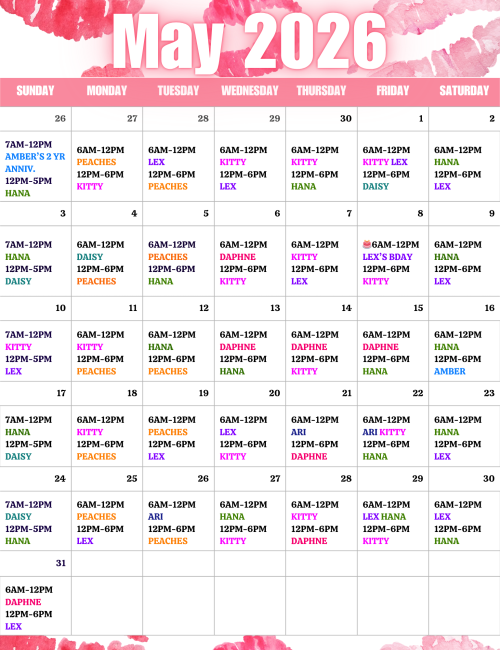Click KITTY name on Friday May 22
This screenshot has height=650, width=500.
(393, 432)
